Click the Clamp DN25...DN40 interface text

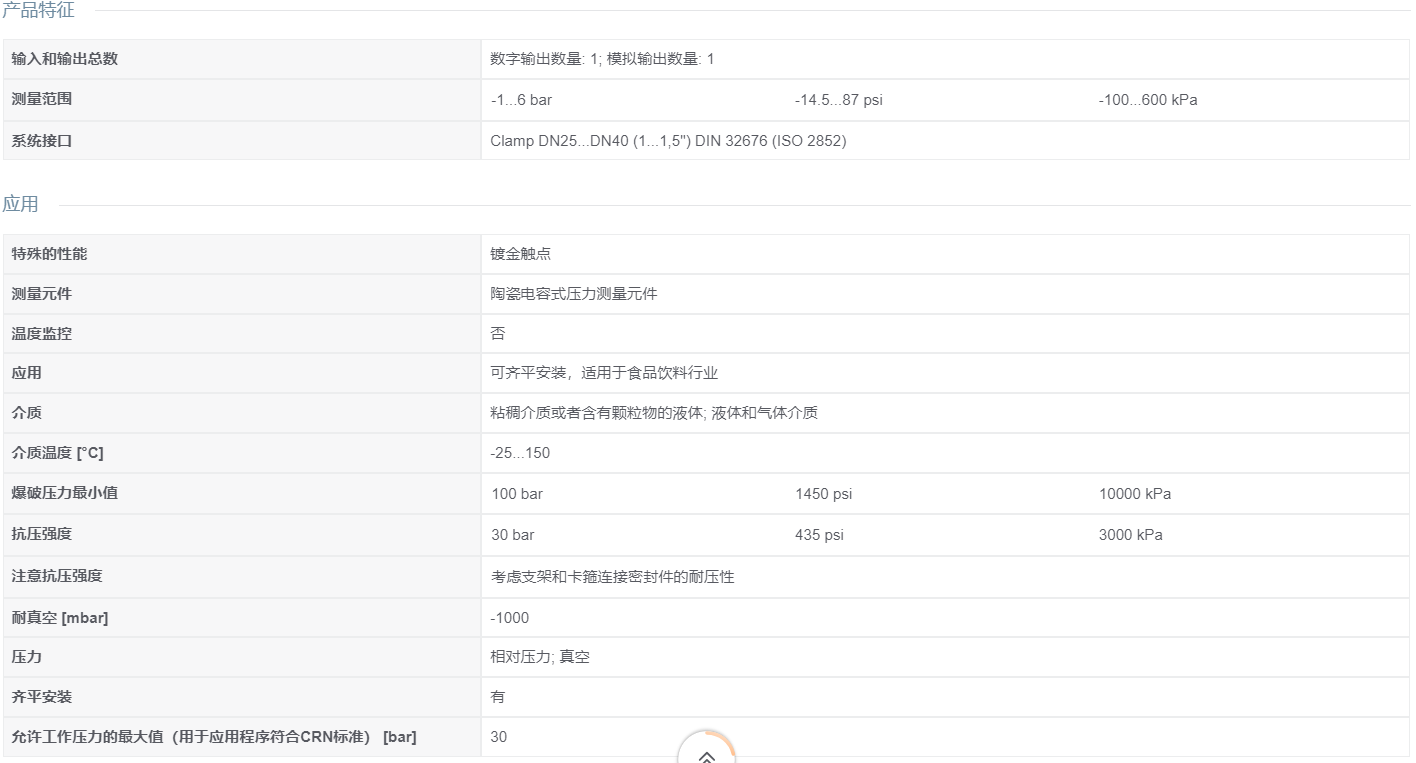tap(668, 141)
